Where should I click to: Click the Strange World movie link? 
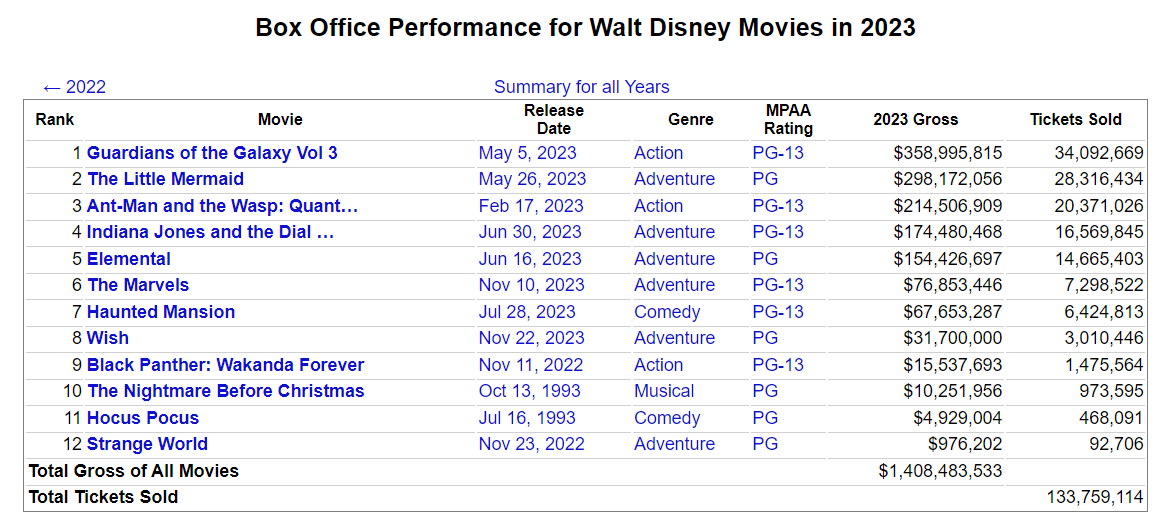tap(147, 444)
